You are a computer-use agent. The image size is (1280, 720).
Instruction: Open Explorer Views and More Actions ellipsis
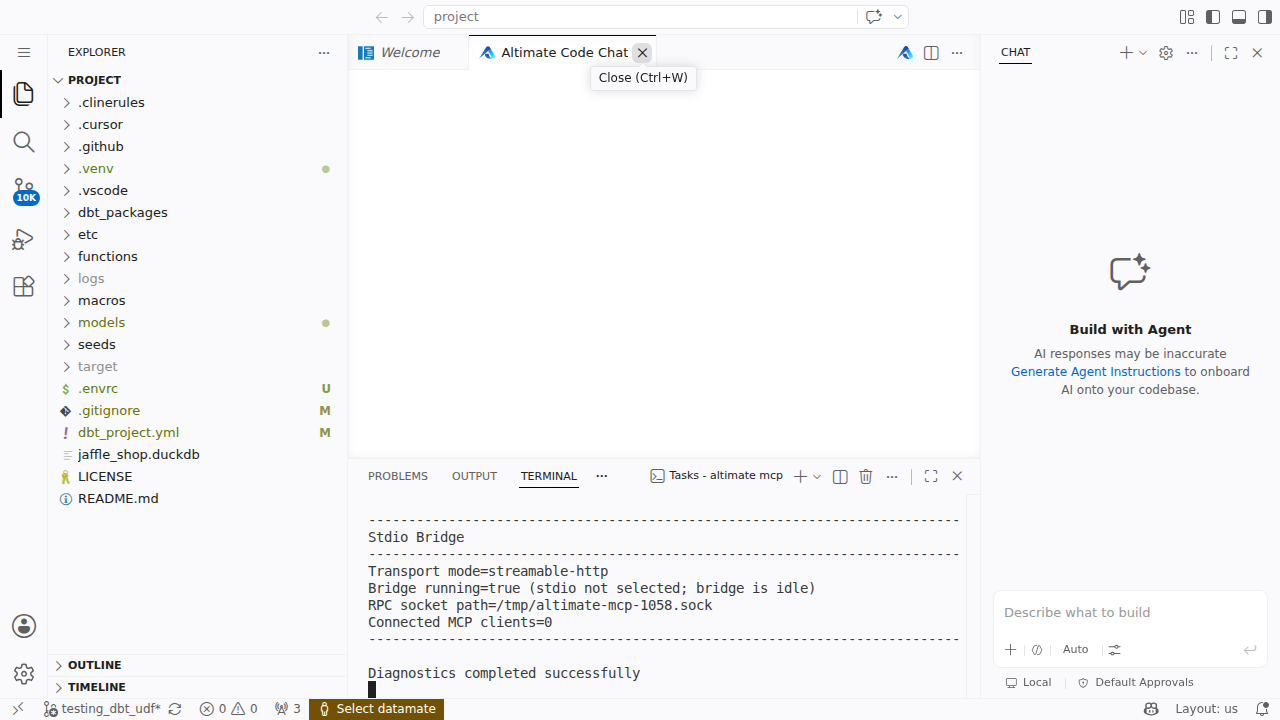pos(324,52)
